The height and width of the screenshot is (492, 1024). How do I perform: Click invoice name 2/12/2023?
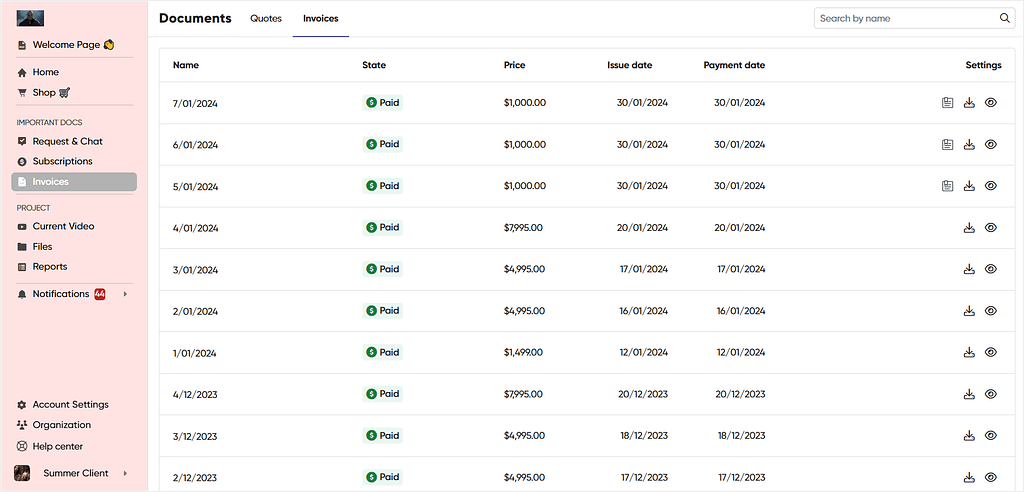point(195,478)
